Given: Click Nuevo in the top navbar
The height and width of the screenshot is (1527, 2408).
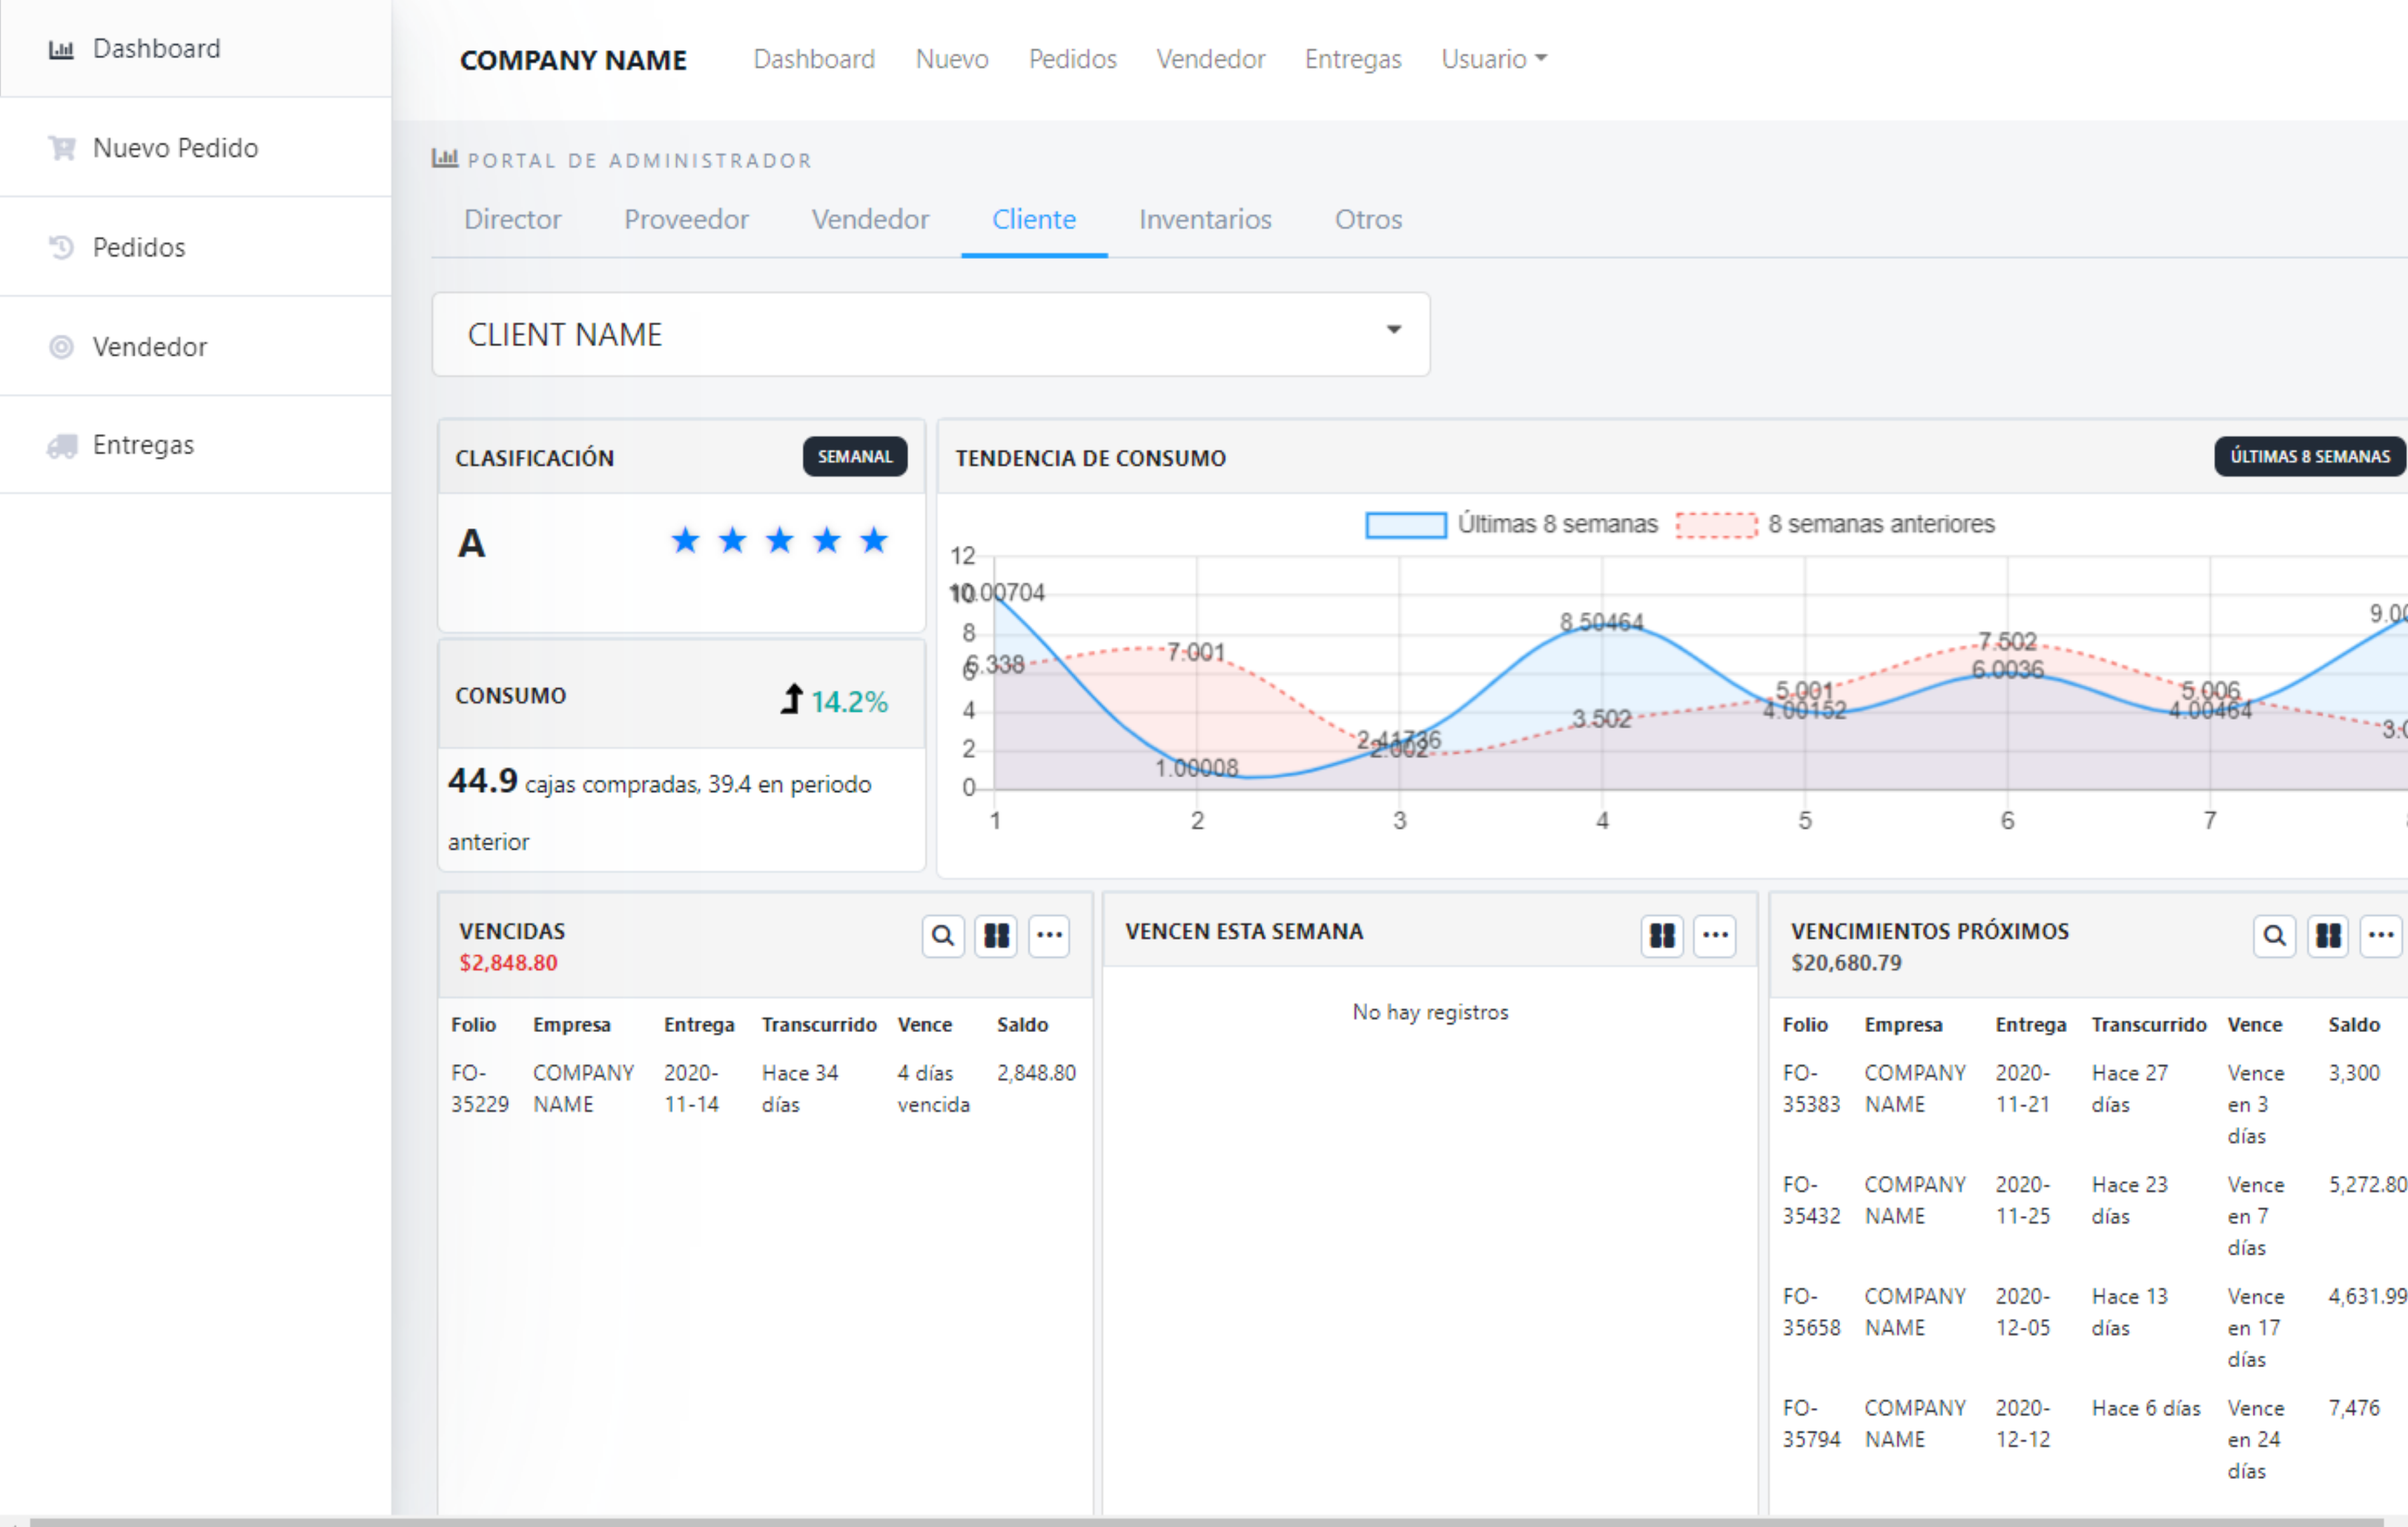Looking at the screenshot, I should coord(952,59).
